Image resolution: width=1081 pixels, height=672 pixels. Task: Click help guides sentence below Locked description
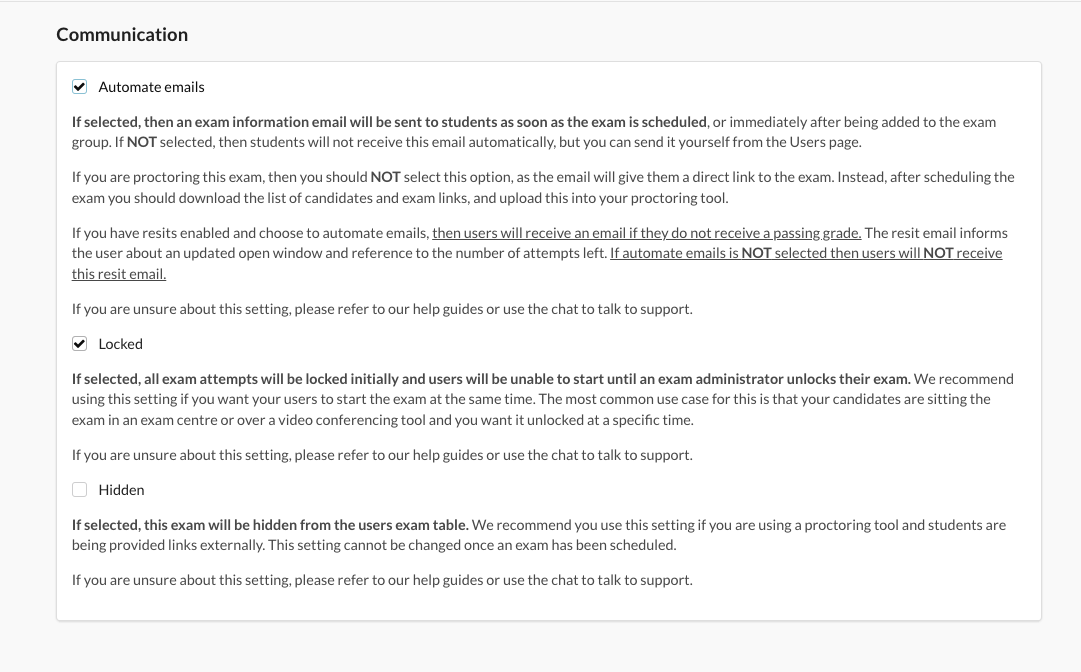(382, 455)
